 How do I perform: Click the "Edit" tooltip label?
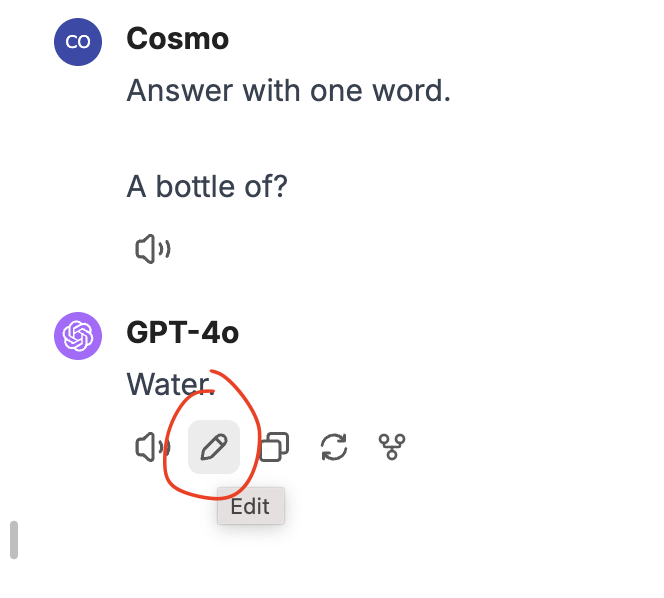[x=250, y=506]
